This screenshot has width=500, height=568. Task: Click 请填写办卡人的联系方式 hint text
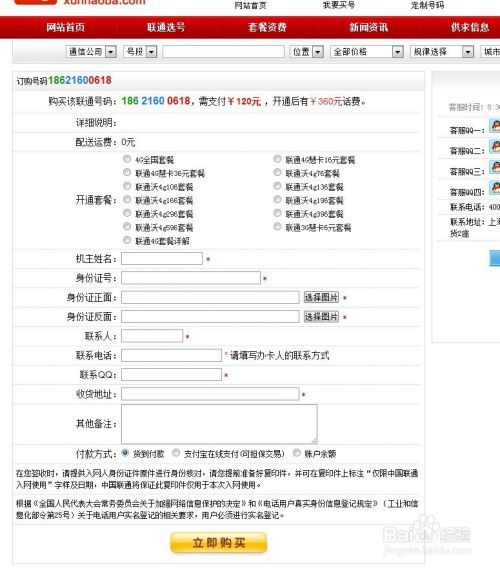[280, 356]
